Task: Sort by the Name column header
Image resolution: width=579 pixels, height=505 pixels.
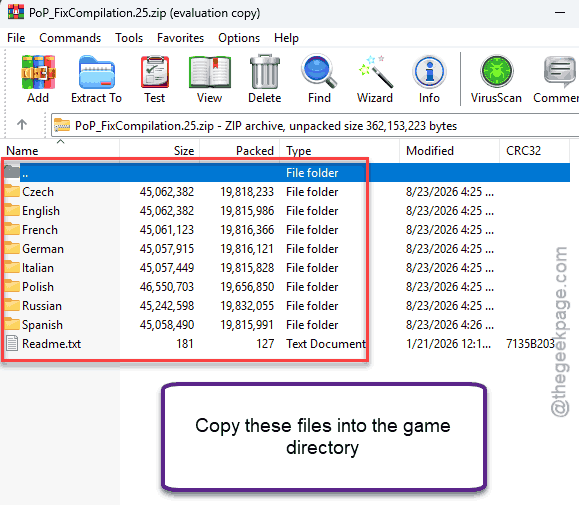Action: pyautogui.click(x=60, y=151)
